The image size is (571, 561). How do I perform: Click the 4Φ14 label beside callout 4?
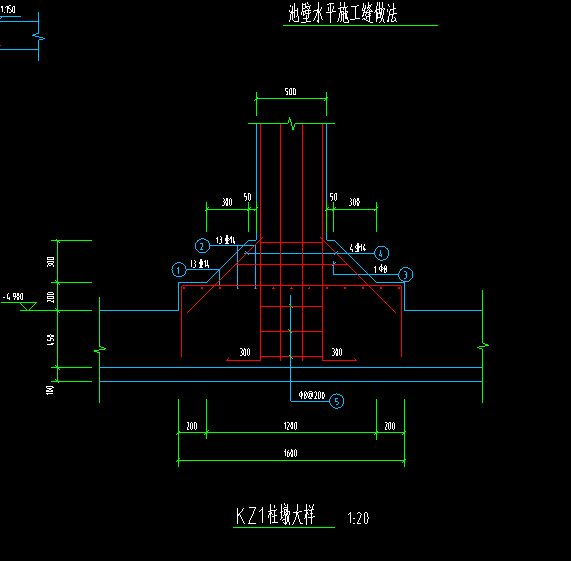pos(358,248)
